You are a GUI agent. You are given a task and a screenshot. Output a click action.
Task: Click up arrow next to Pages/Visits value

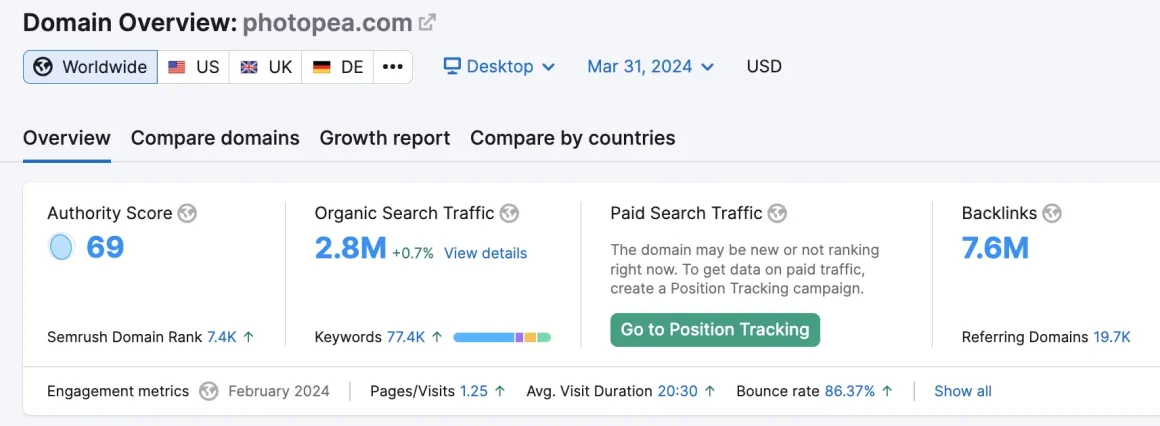click(500, 391)
